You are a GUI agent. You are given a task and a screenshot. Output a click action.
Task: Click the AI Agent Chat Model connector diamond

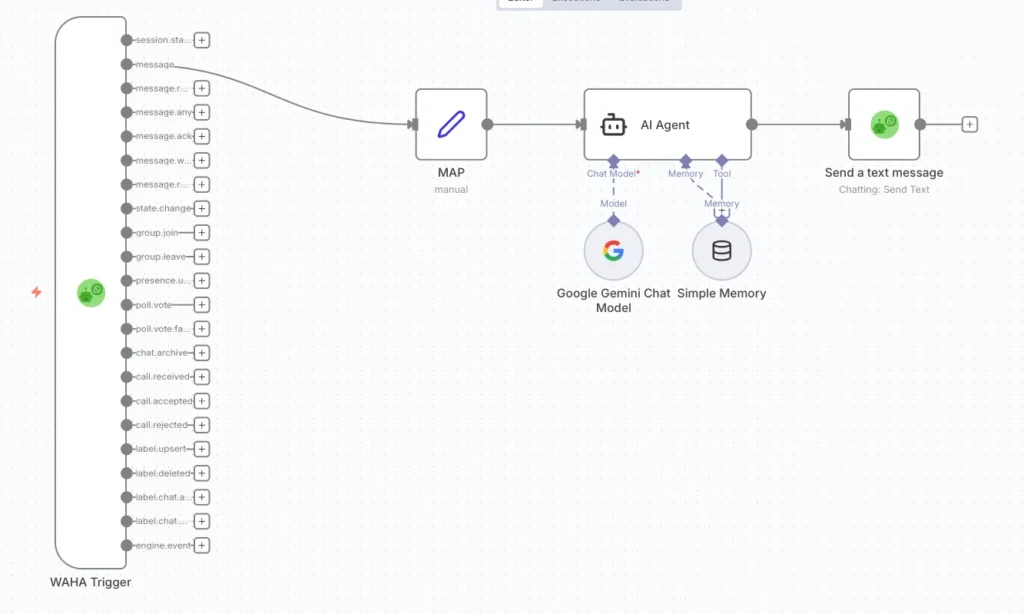coord(613,160)
